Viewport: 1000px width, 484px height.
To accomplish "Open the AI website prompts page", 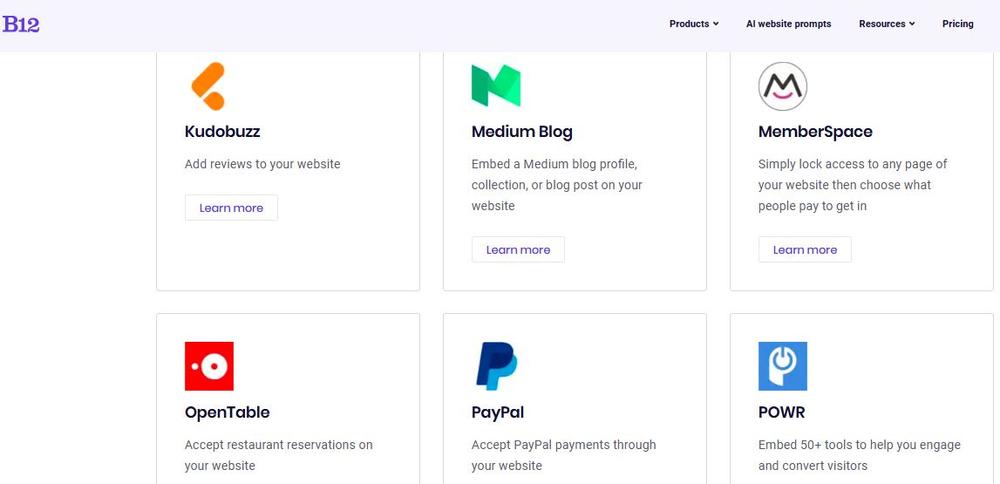I will coord(788,24).
